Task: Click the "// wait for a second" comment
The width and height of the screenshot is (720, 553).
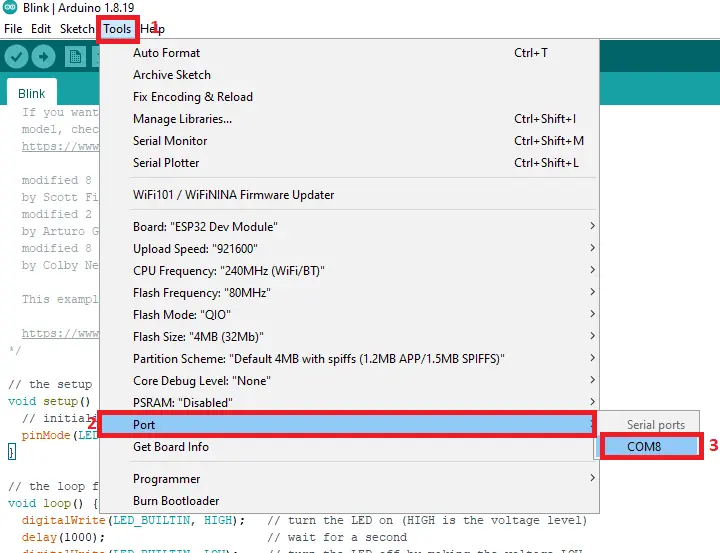Action: pyautogui.click(x=337, y=537)
